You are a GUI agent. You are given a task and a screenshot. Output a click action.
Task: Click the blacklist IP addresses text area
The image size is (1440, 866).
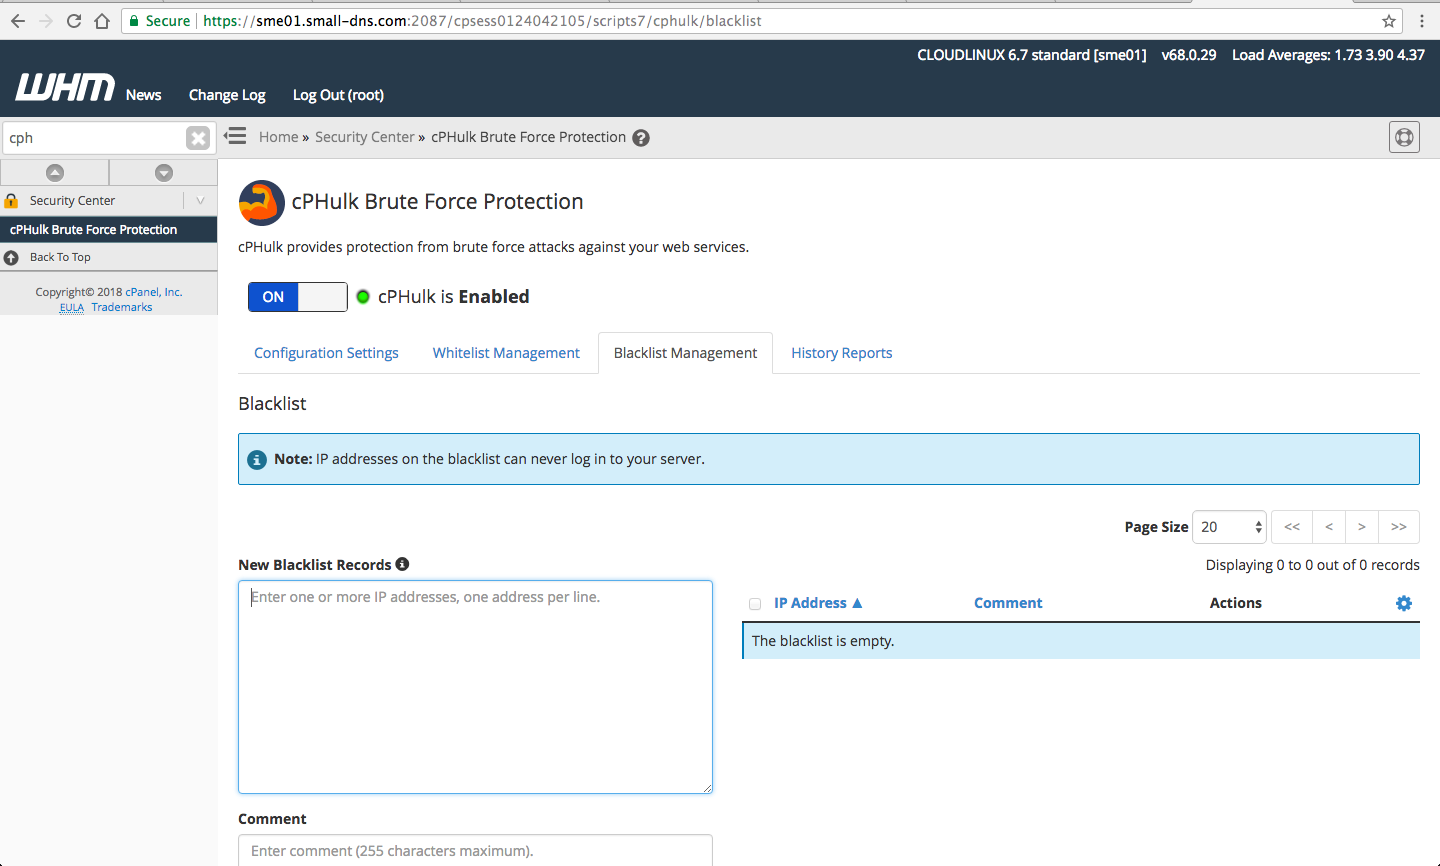475,687
